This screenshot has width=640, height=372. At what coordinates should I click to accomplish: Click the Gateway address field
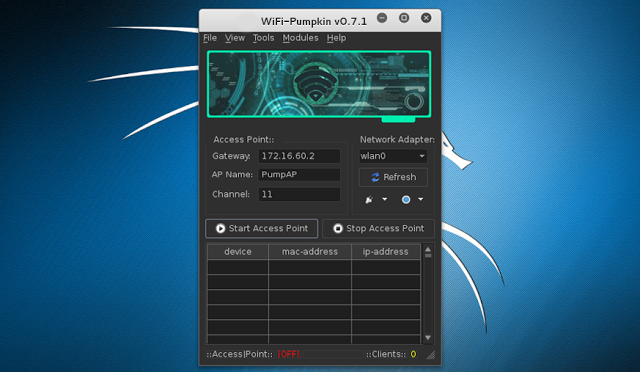point(299,156)
